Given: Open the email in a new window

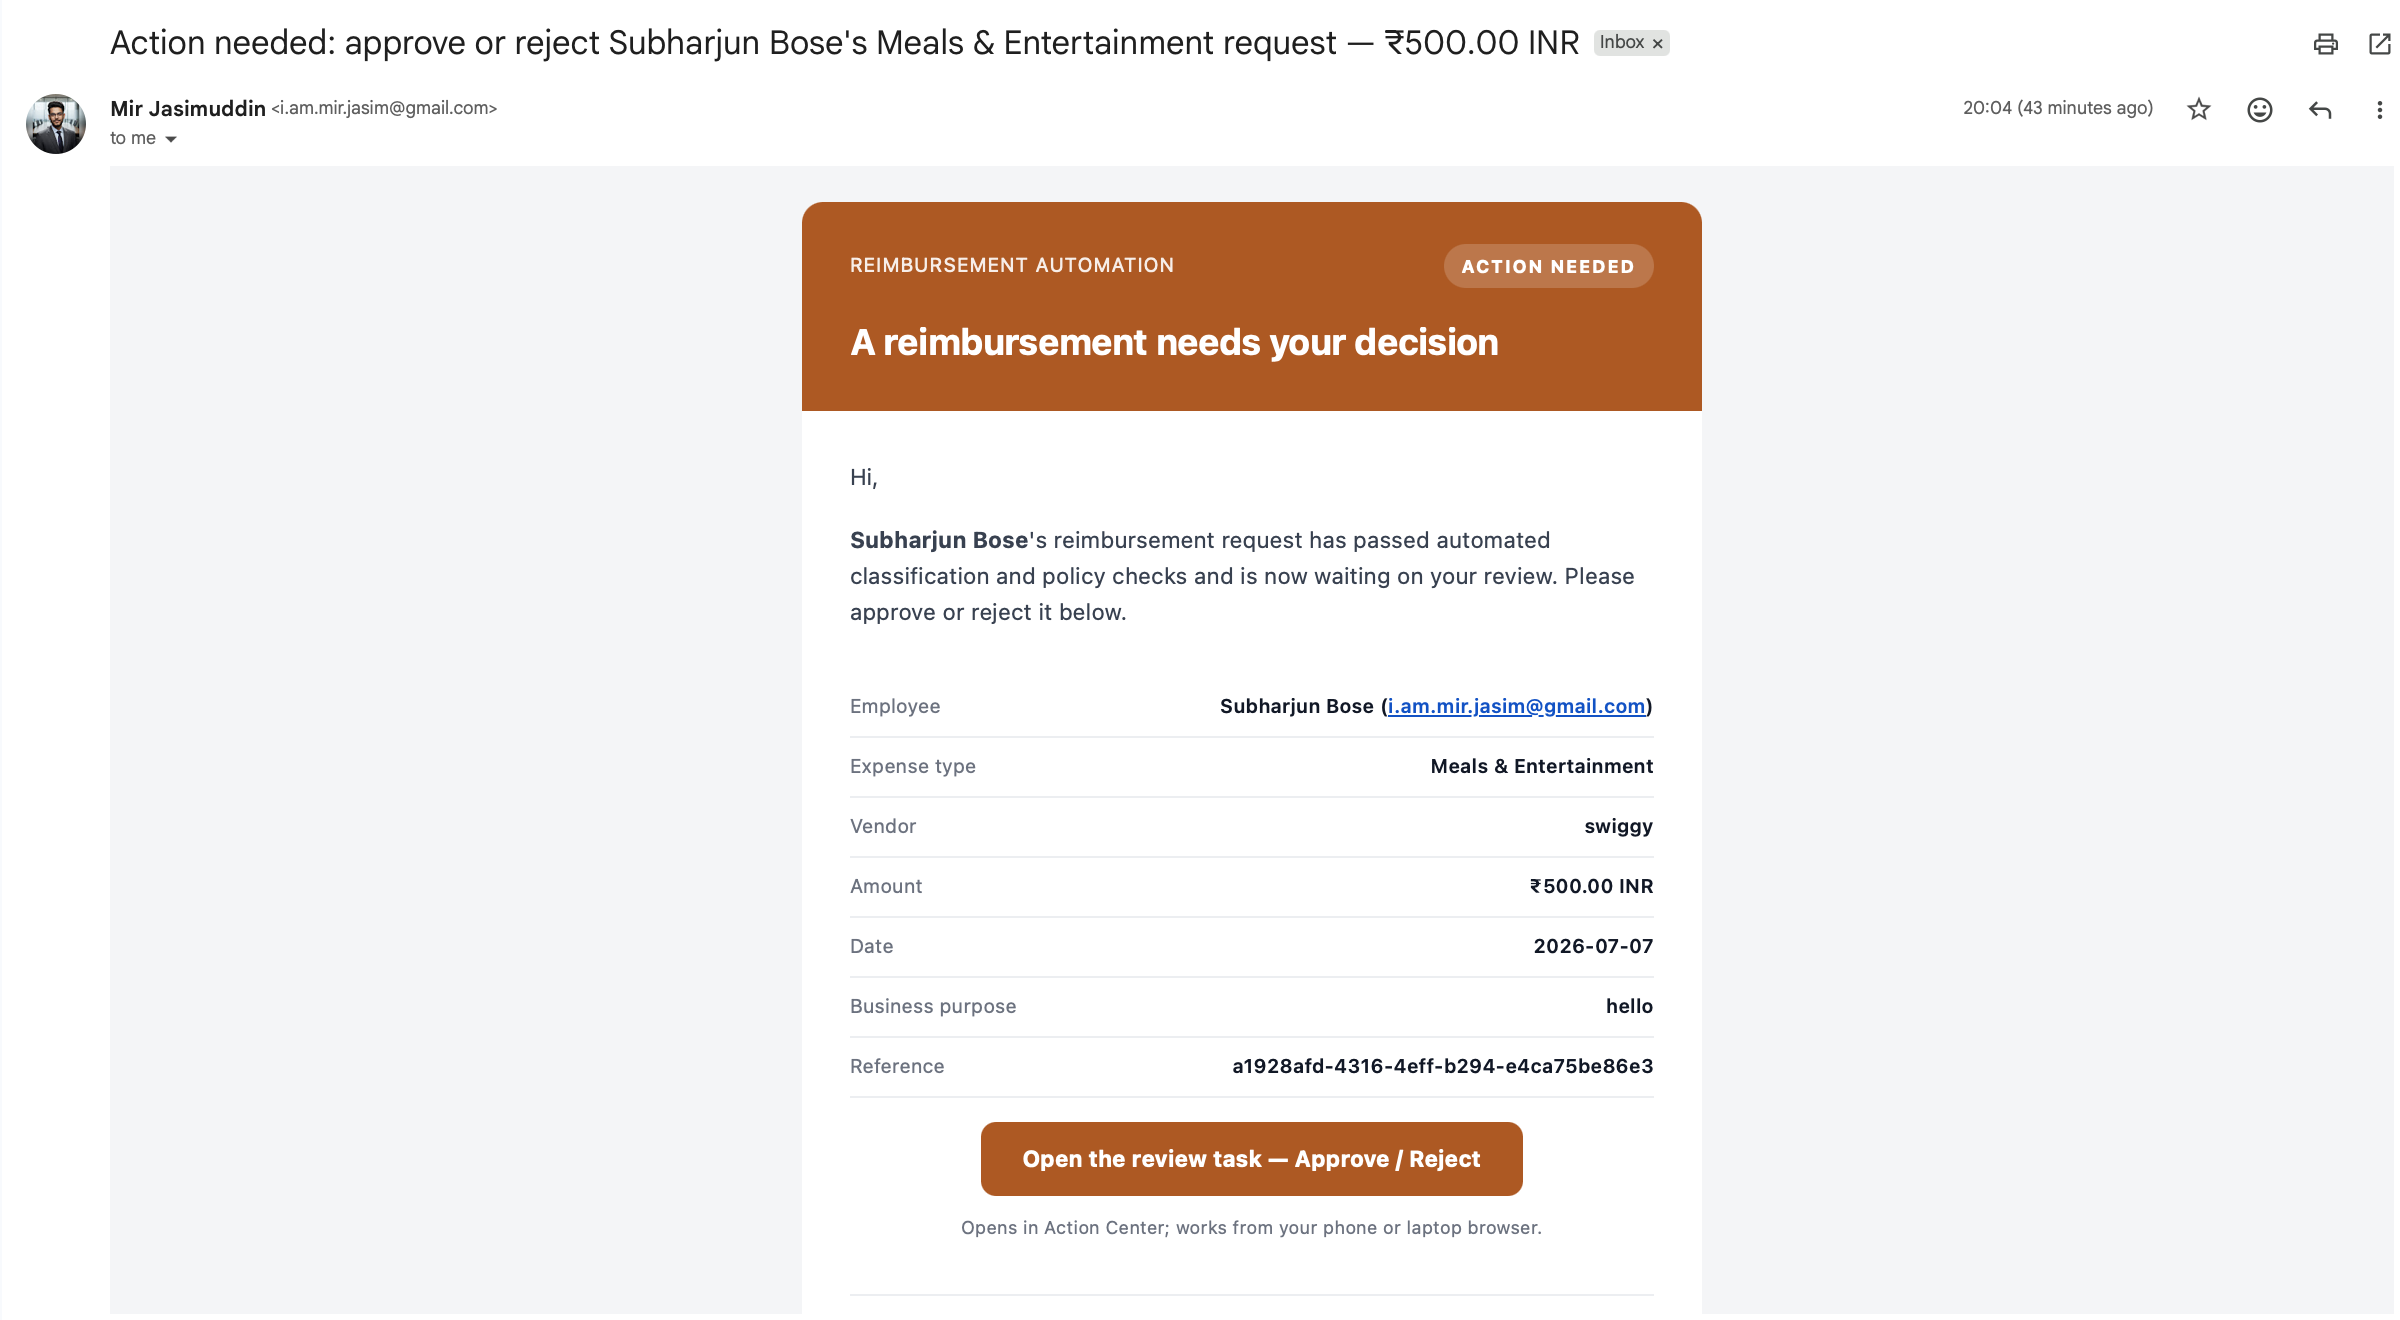Looking at the screenshot, I should click(2381, 43).
